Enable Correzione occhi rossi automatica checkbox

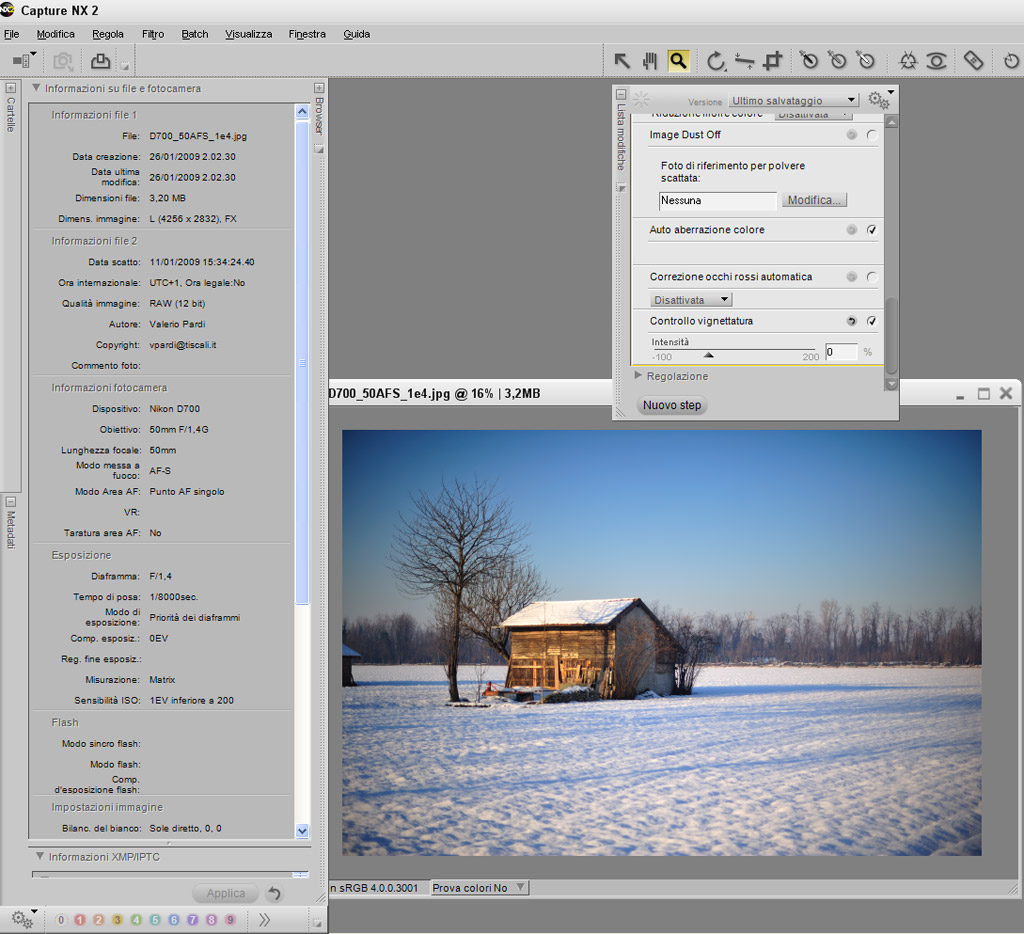click(872, 277)
